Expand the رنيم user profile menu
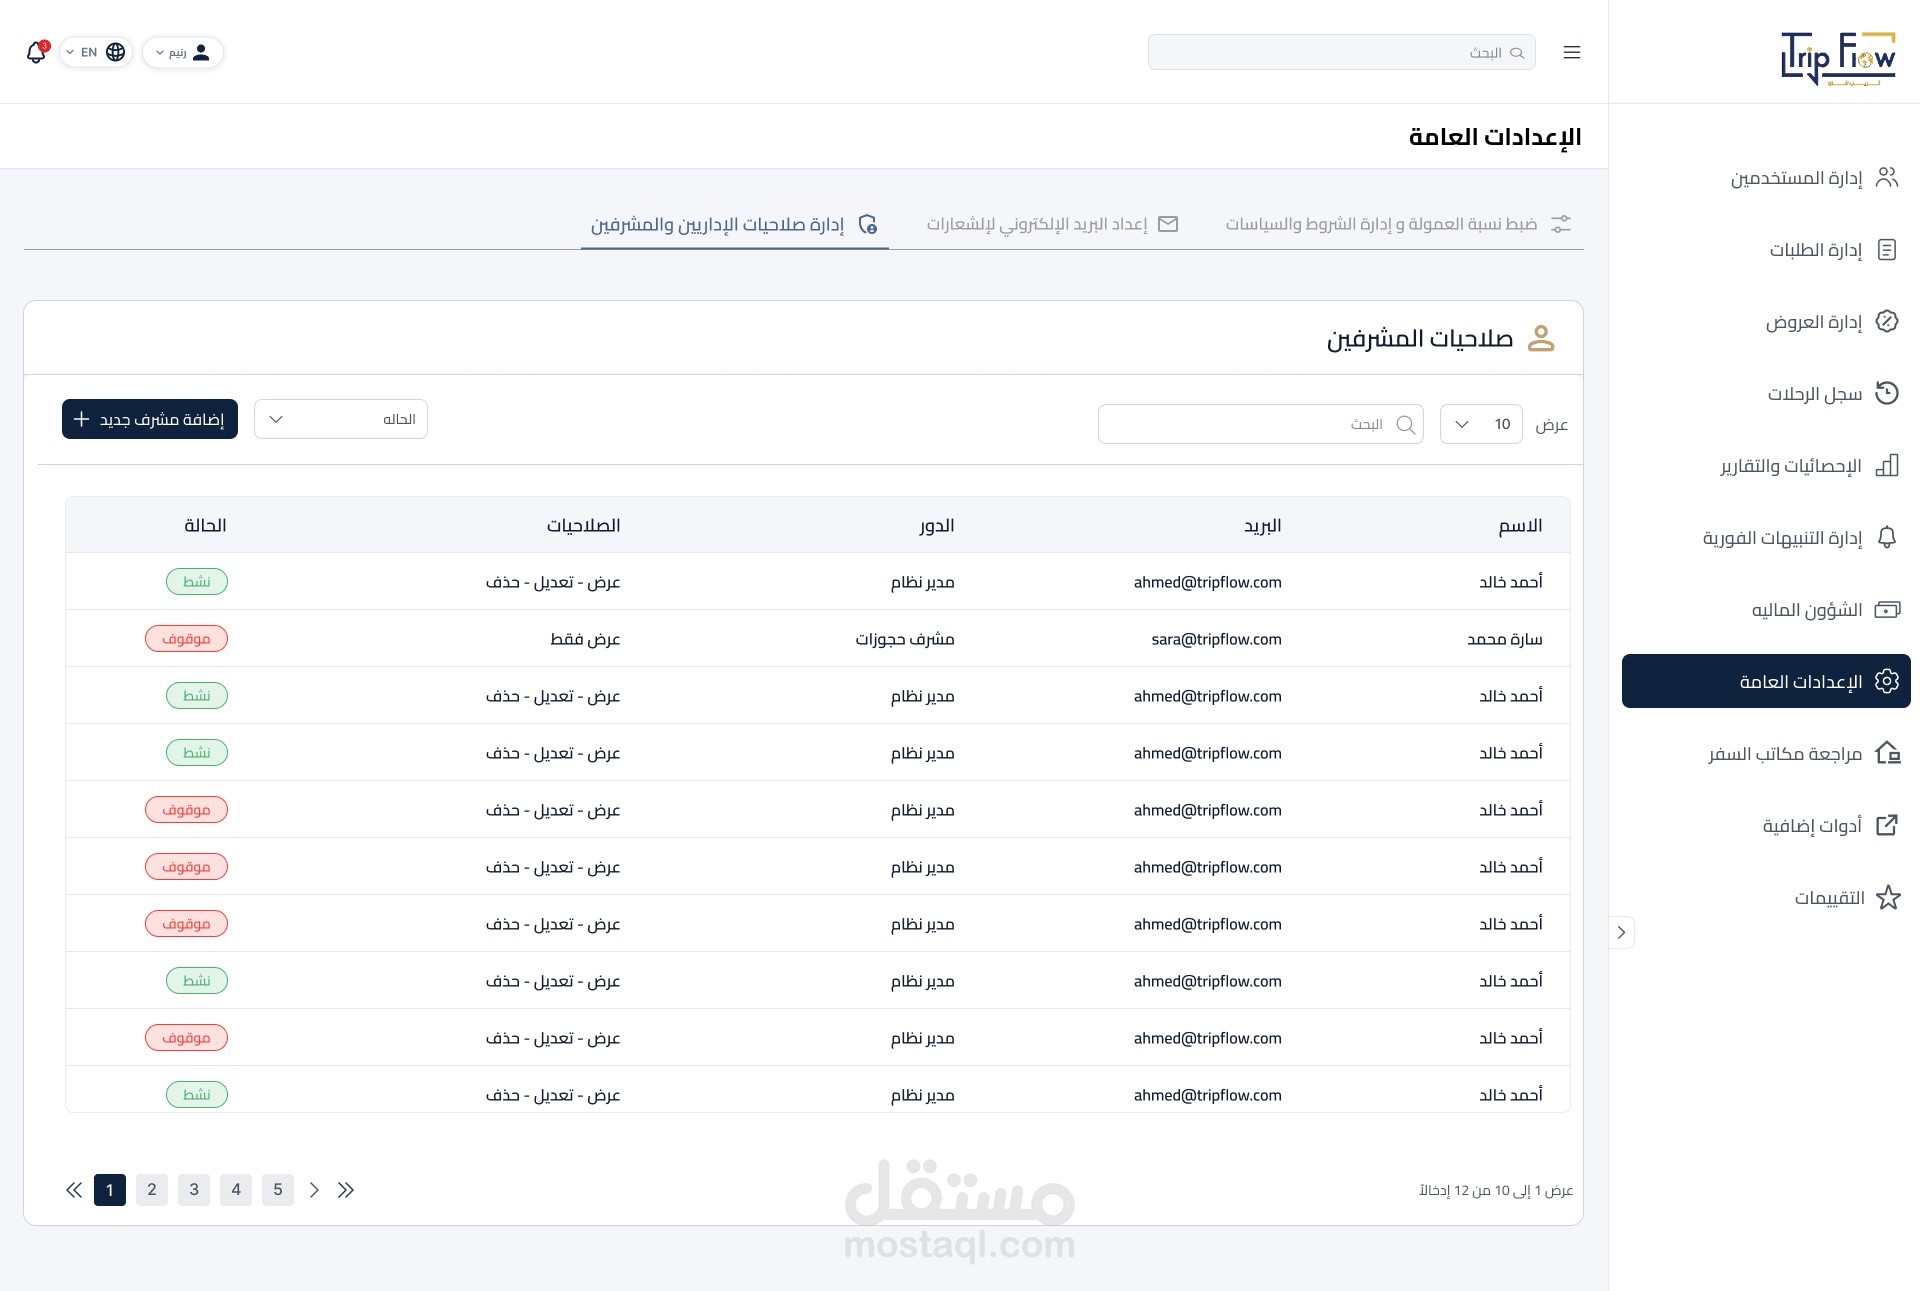 [x=183, y=52]
